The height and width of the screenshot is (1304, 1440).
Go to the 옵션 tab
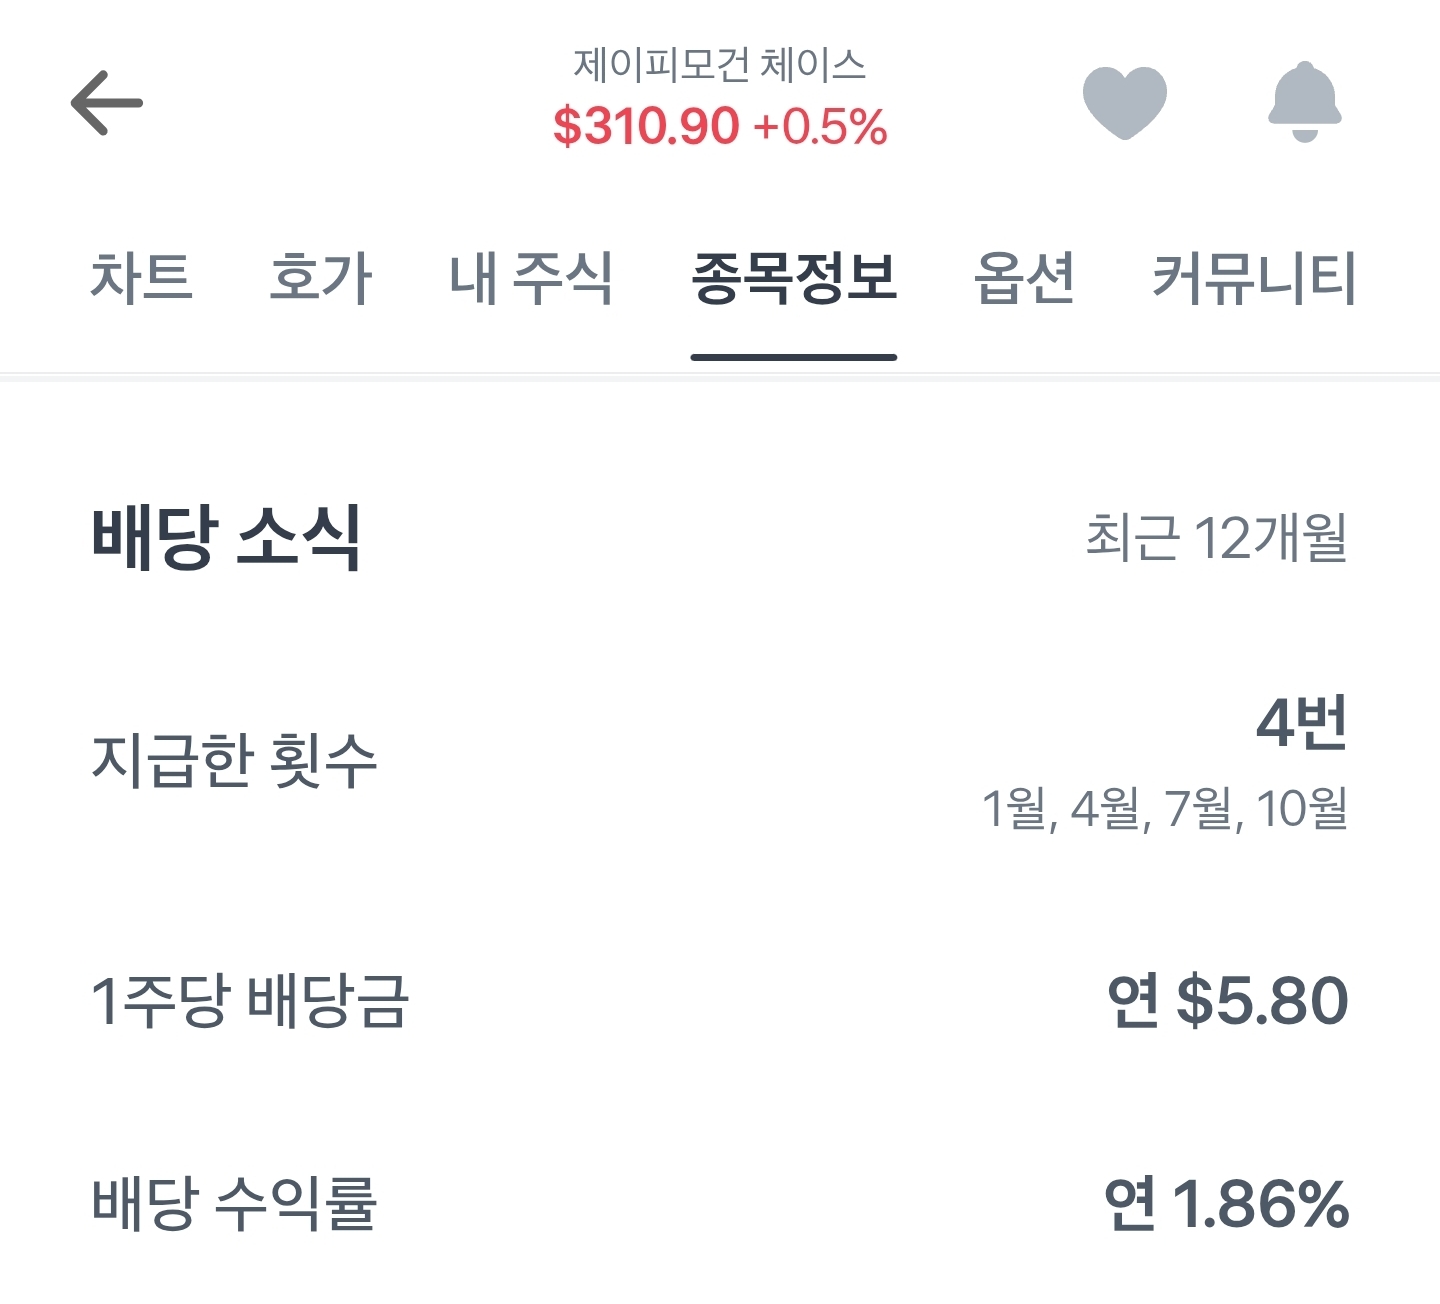coord(1024,277)
